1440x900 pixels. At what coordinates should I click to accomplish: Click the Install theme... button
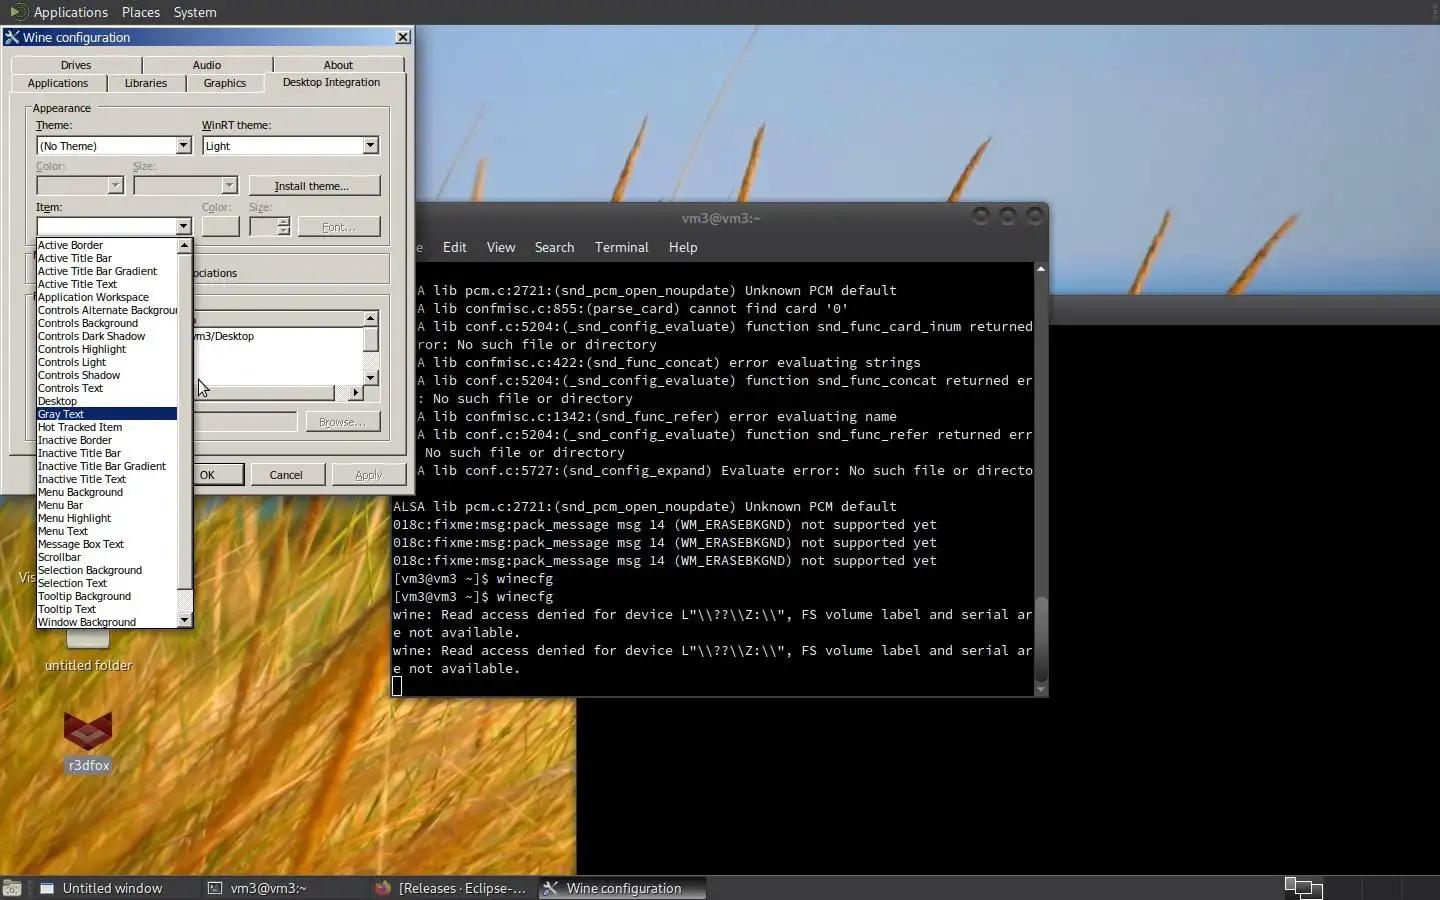tap(314, 186)
